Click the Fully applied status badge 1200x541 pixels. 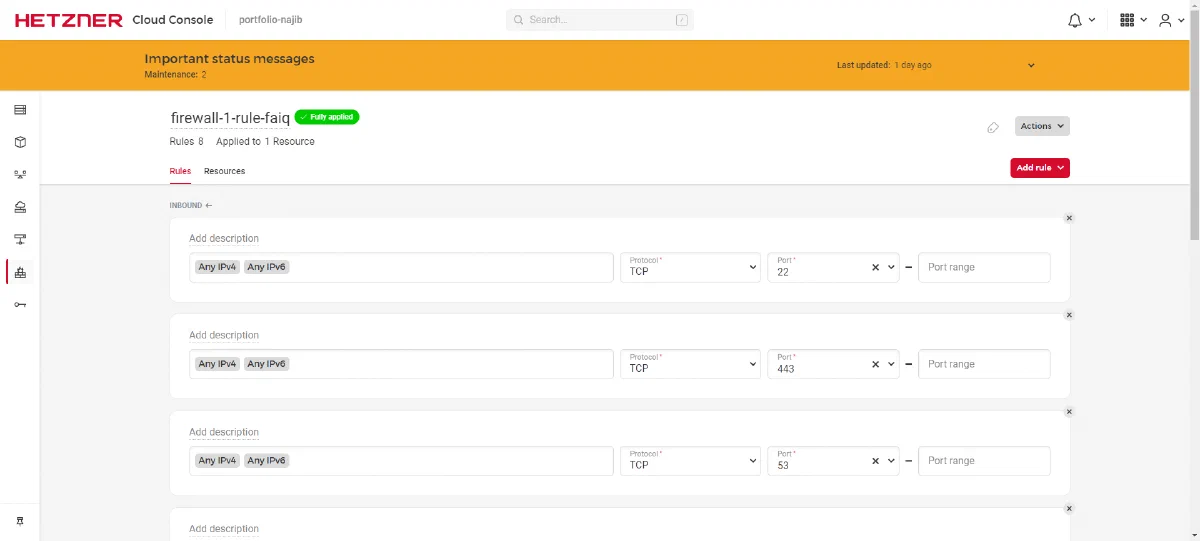point(326,117)
